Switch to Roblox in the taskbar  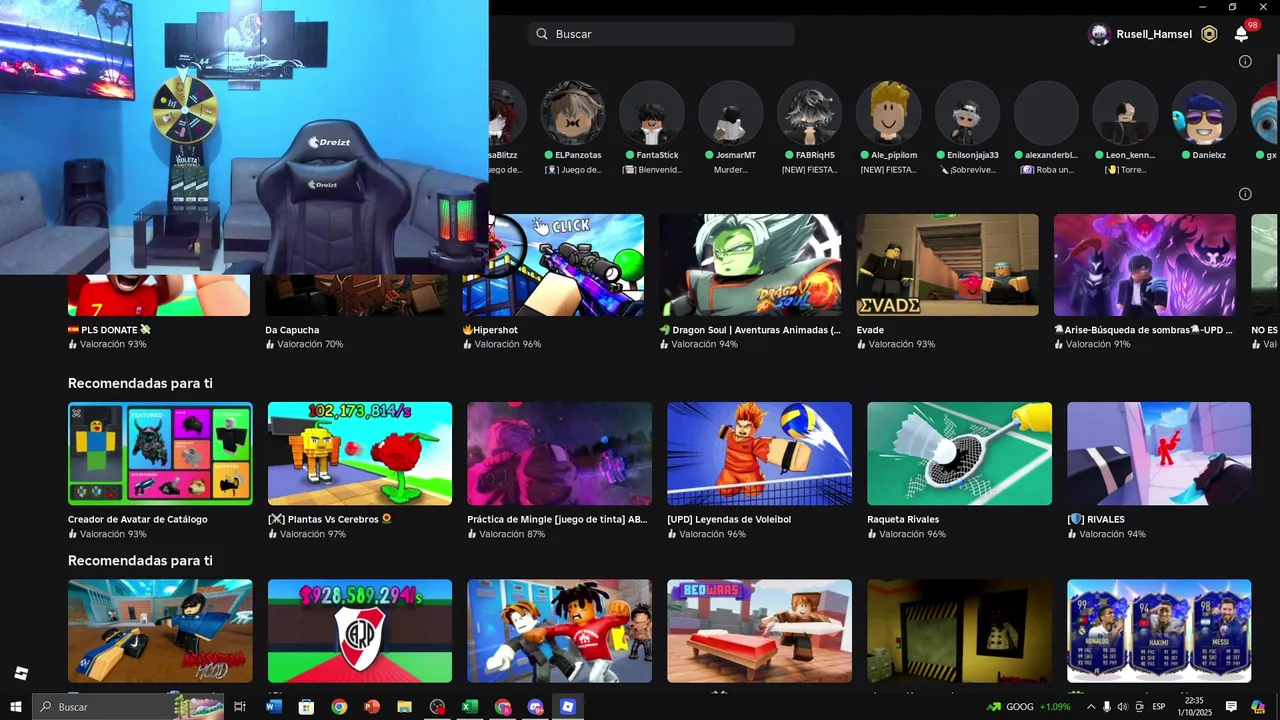568,707
